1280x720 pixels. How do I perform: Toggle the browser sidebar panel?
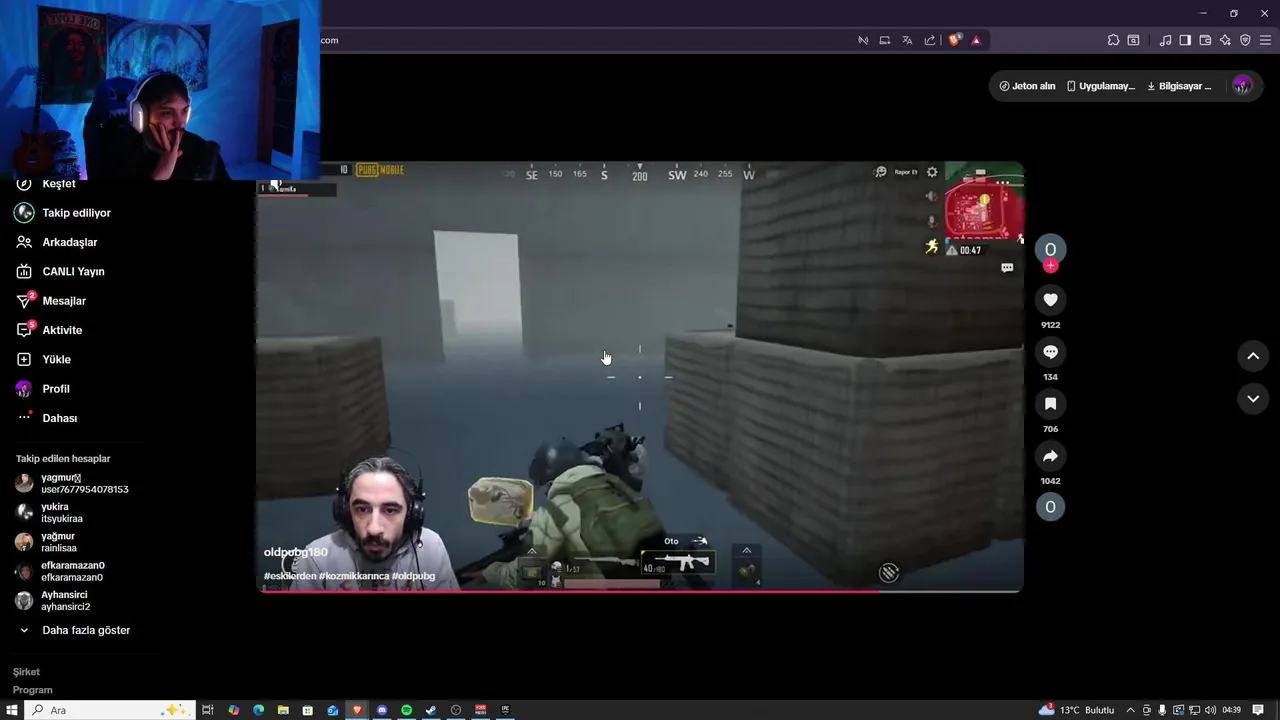pos(1185,40)
